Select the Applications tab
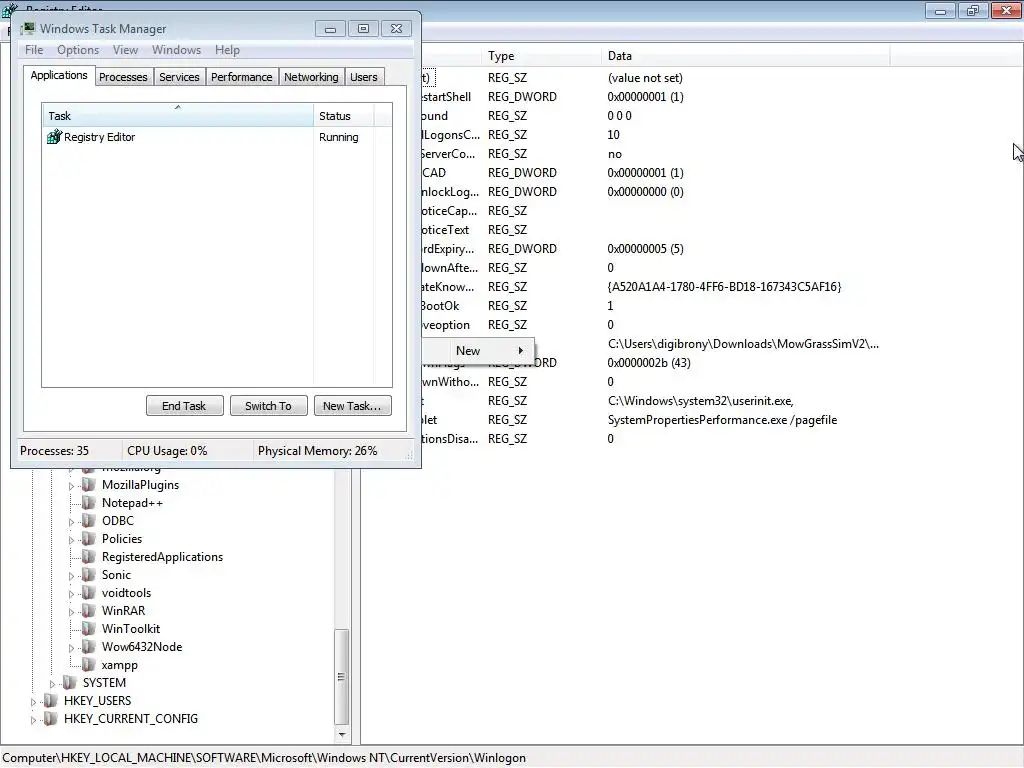The image size is (1024, 768). pyautogui.click(x=59, y=75)
